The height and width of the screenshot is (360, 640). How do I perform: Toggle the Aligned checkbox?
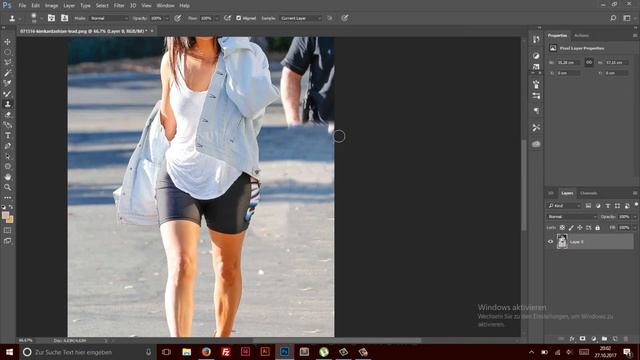(238, 18)
